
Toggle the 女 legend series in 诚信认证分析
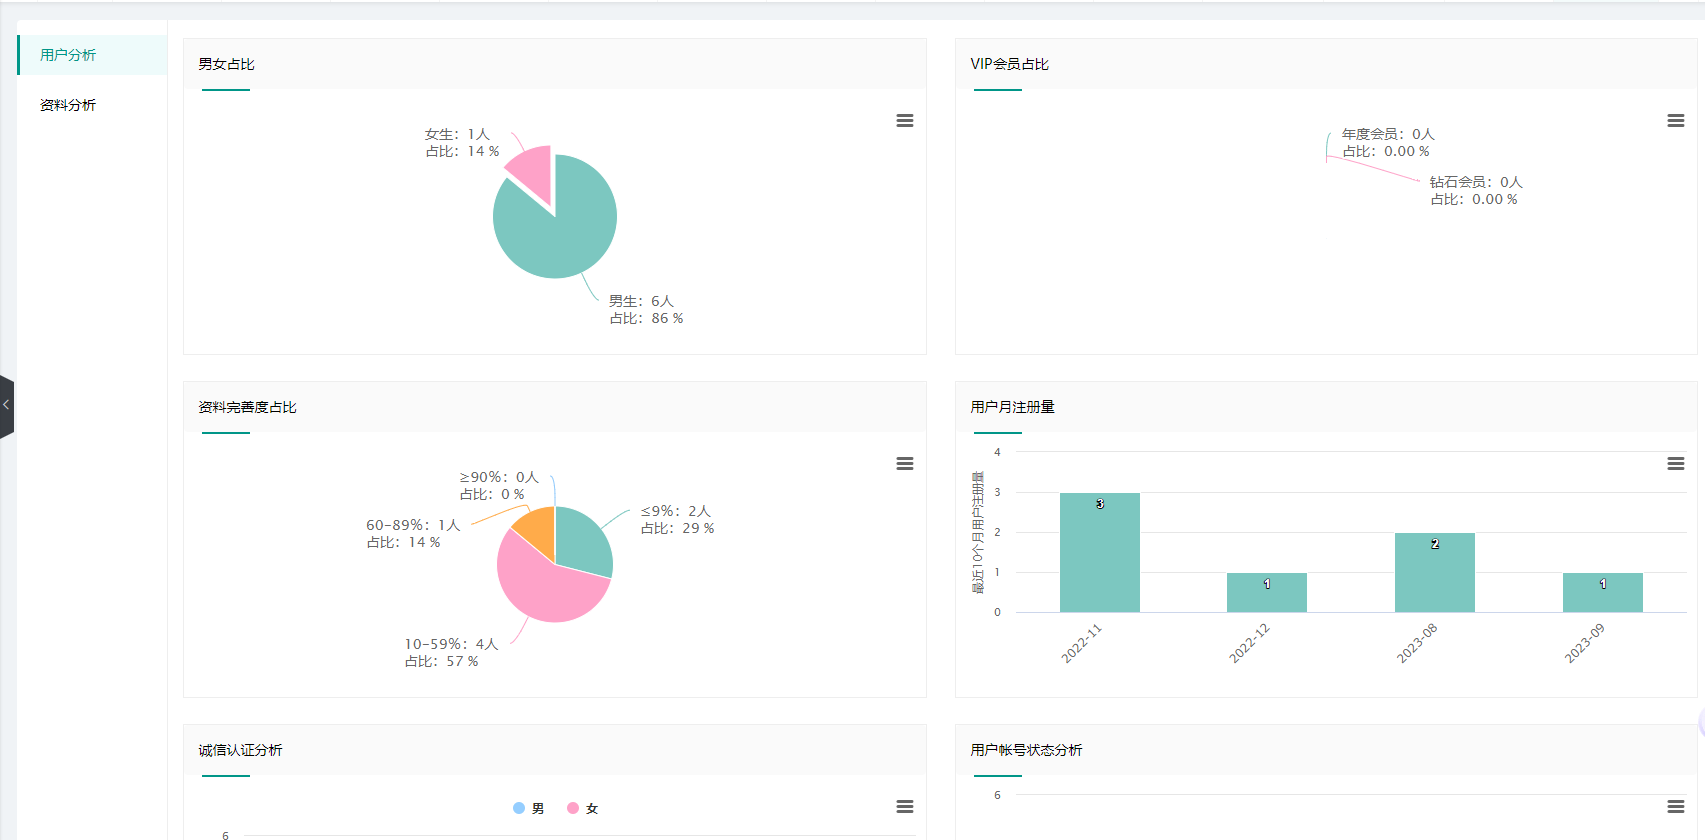[583, 808]
